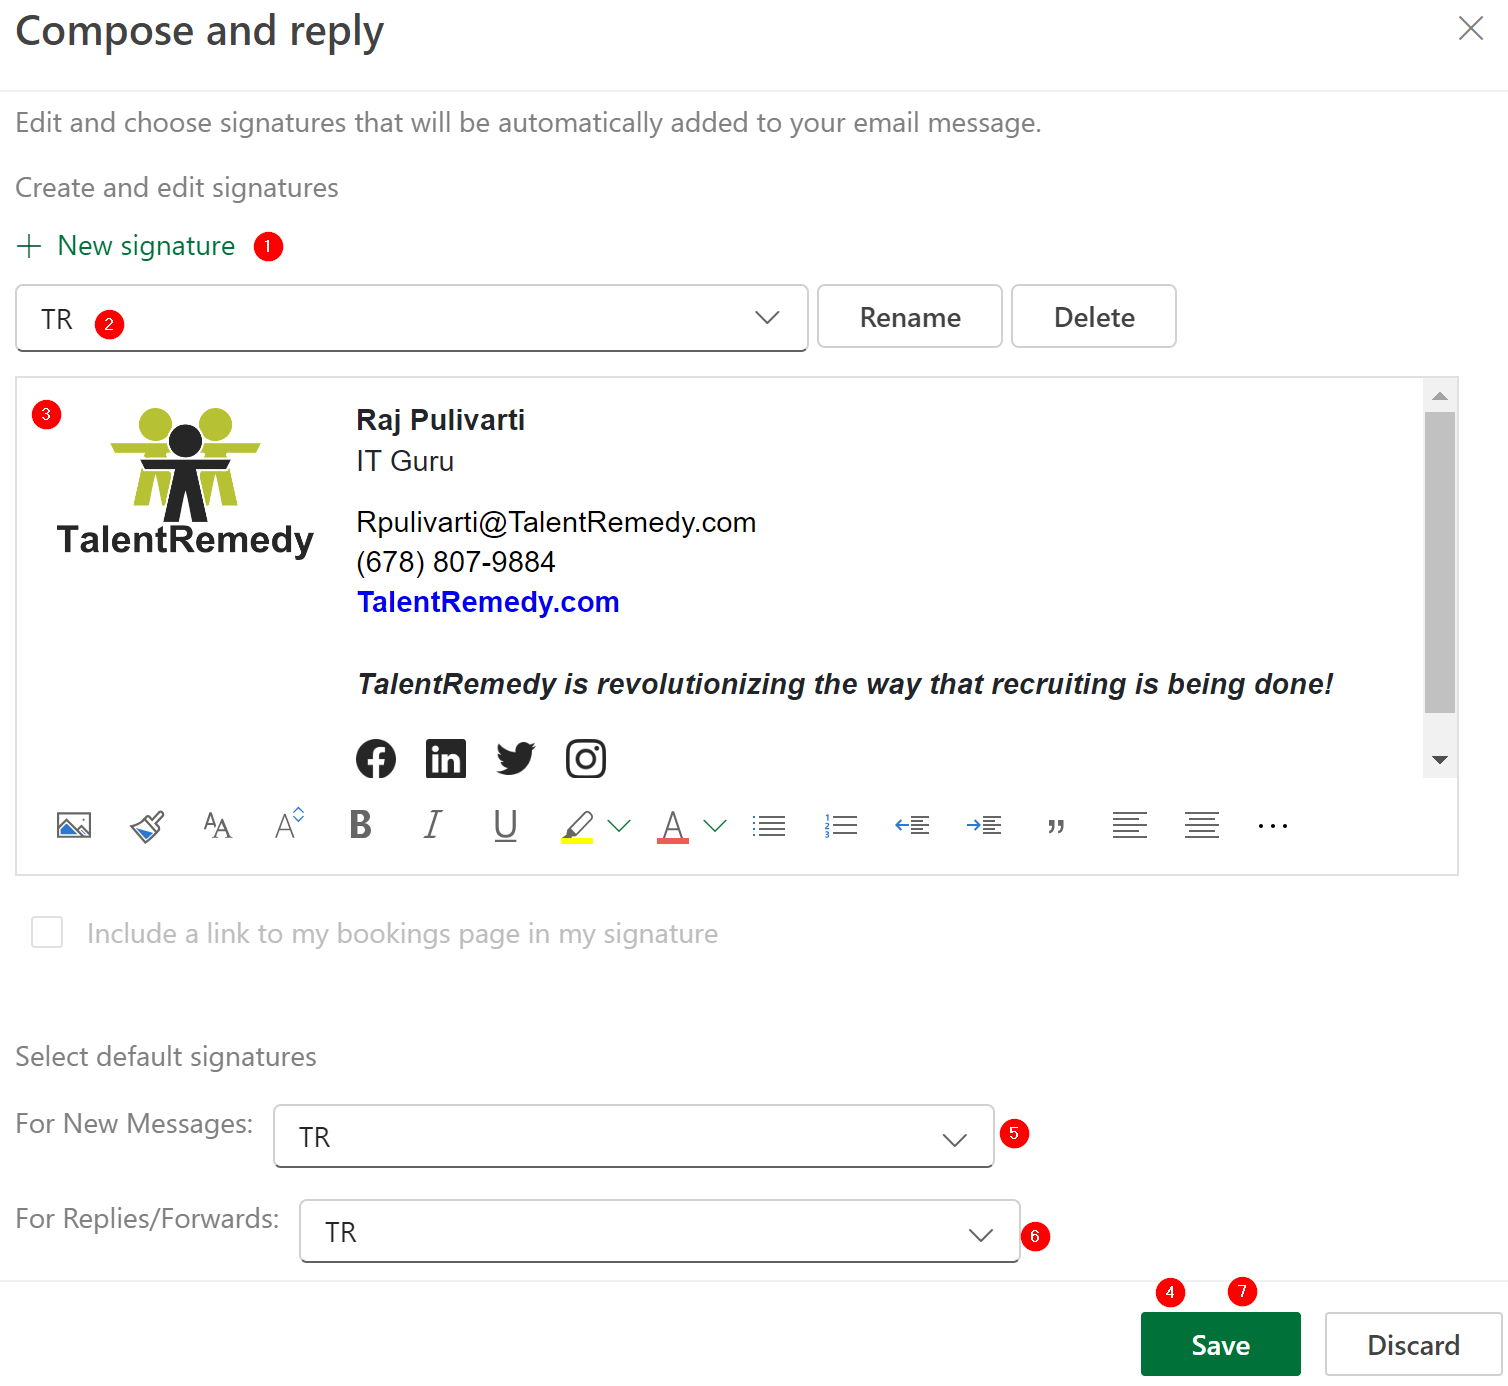The height and width of the screenshot is (1386, 1508).
Task: Open more formatting options ellipsis
Action: (x=1273, y=826)
